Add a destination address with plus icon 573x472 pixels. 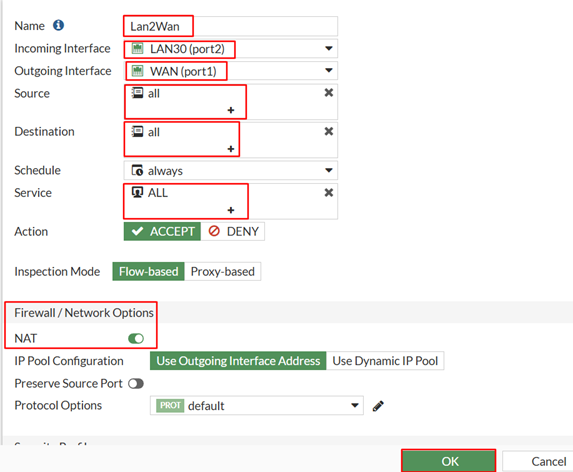[x=231, y=149]
